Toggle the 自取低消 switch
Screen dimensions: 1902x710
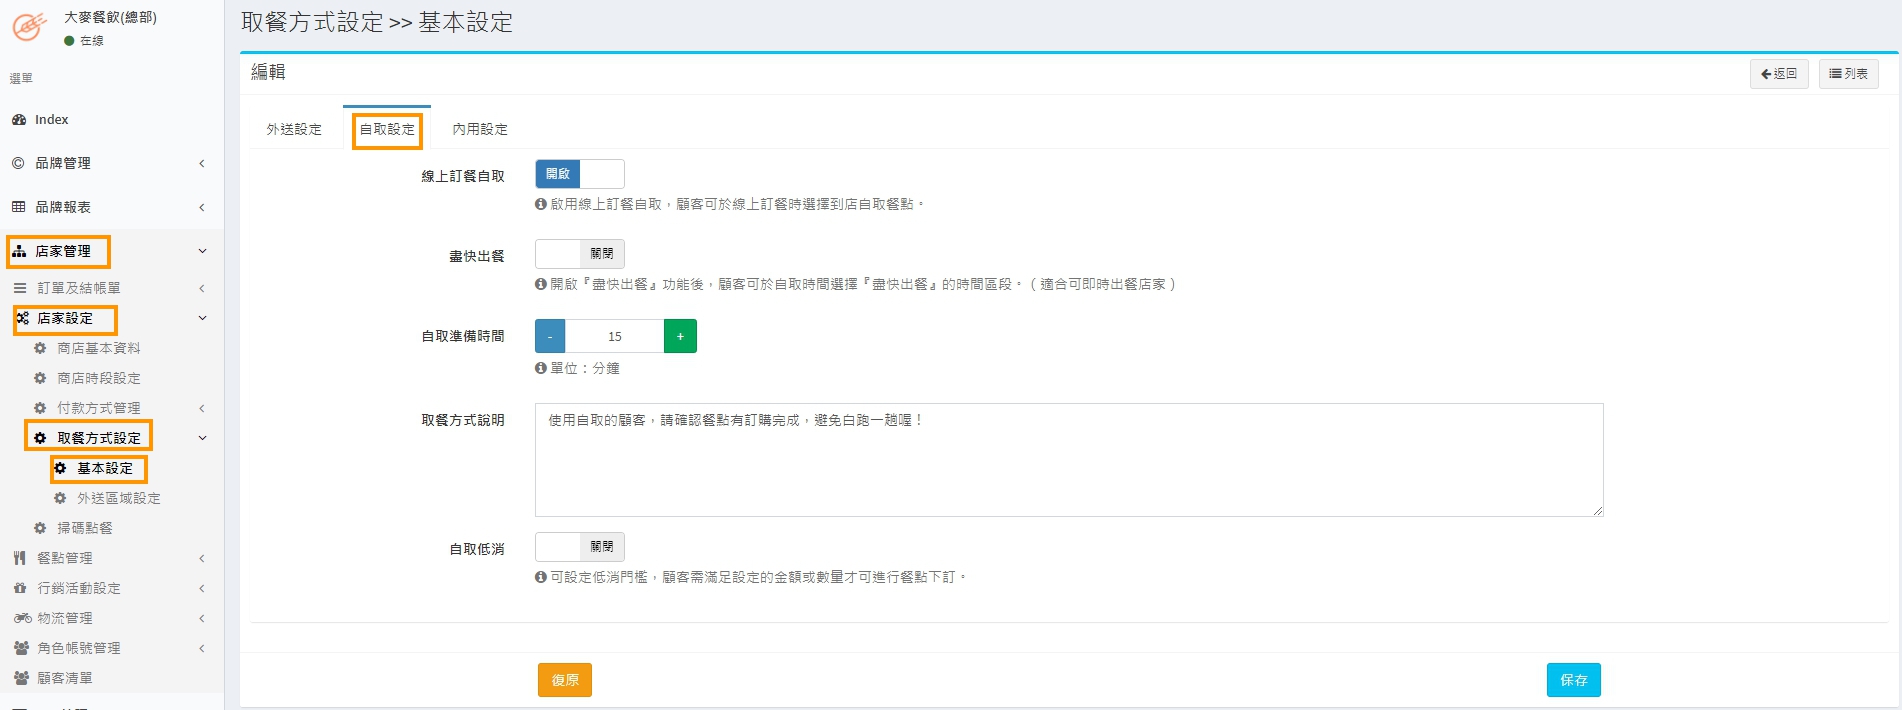[x=579, y=547]
